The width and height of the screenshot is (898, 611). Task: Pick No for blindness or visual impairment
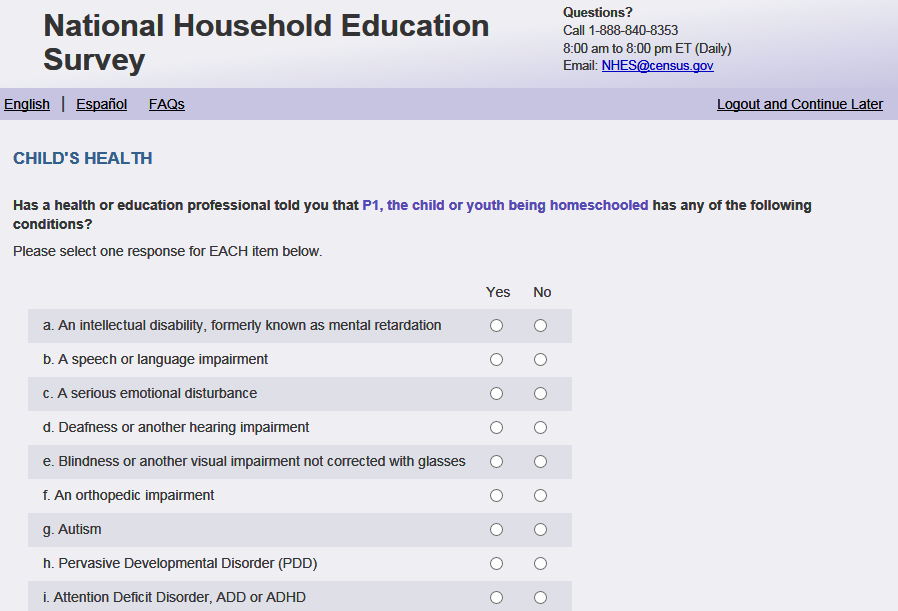pyautogui.click(x=541, y=462)
